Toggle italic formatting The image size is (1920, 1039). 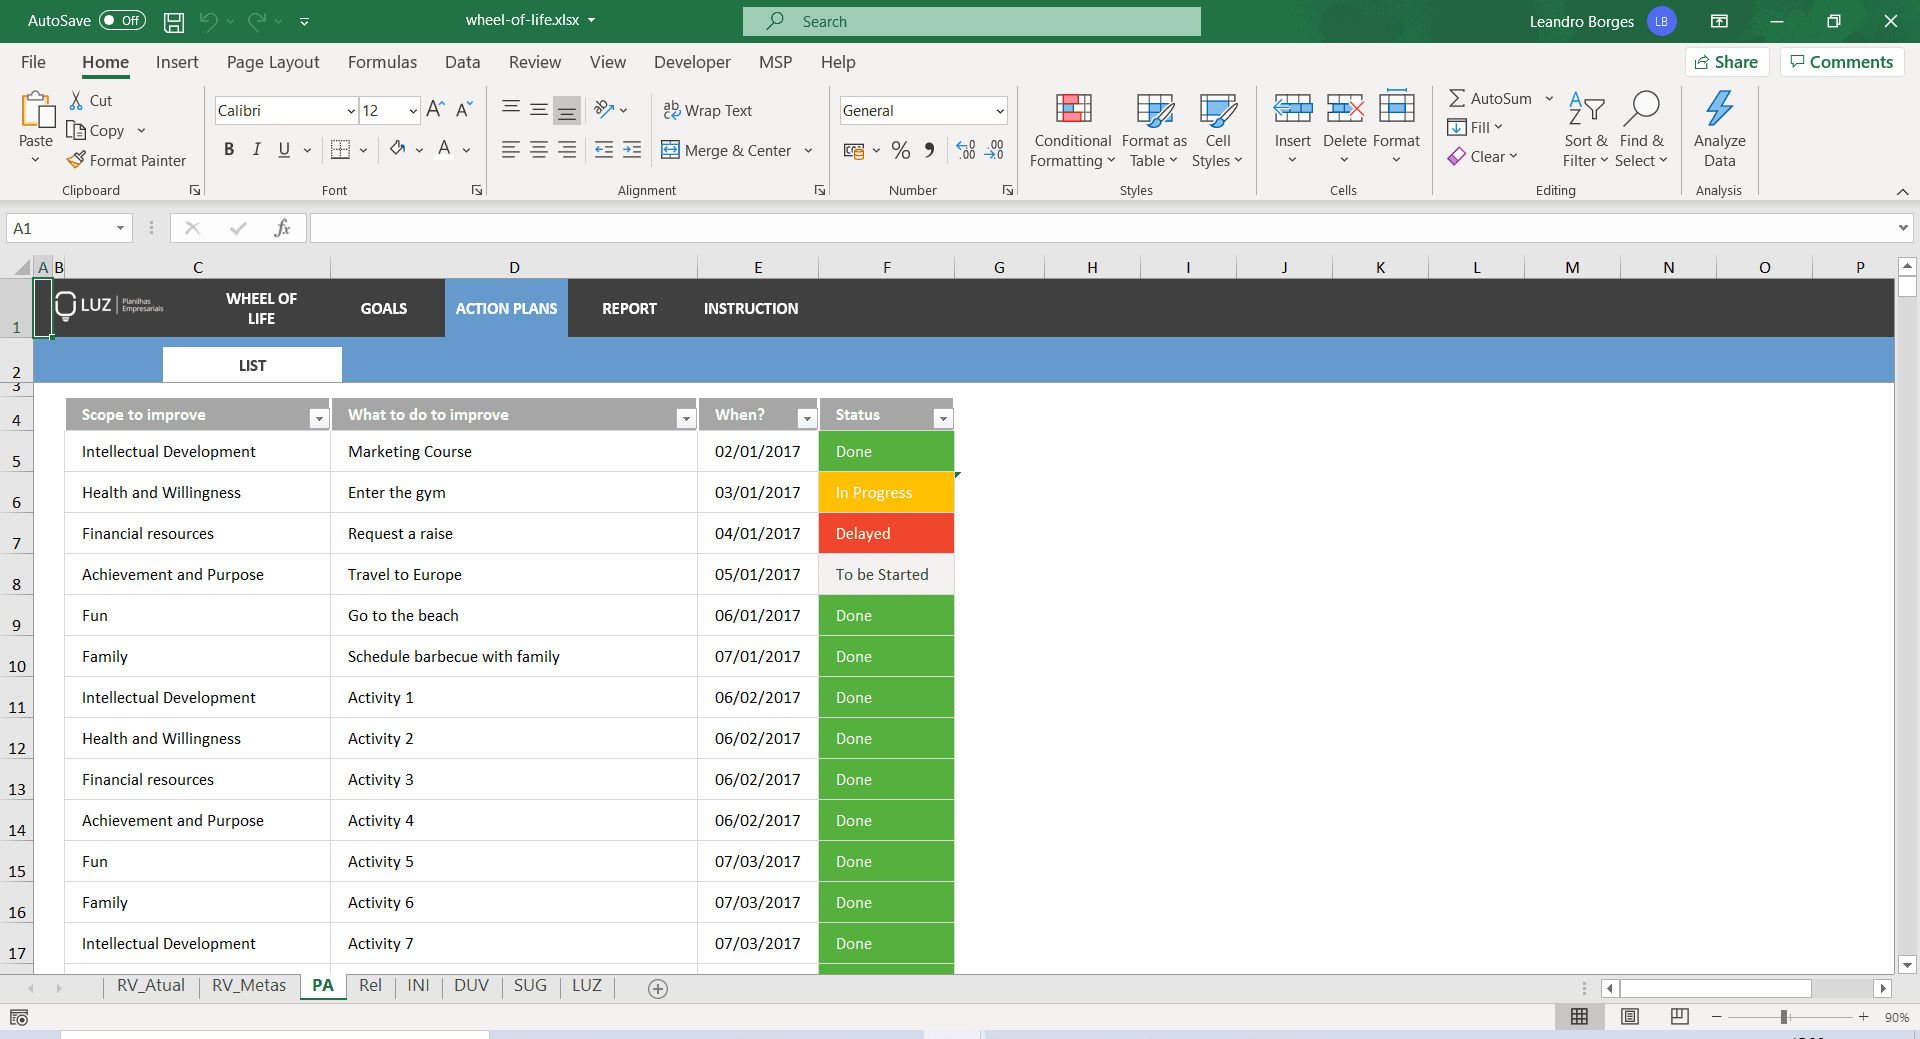(x=256, y=149)
